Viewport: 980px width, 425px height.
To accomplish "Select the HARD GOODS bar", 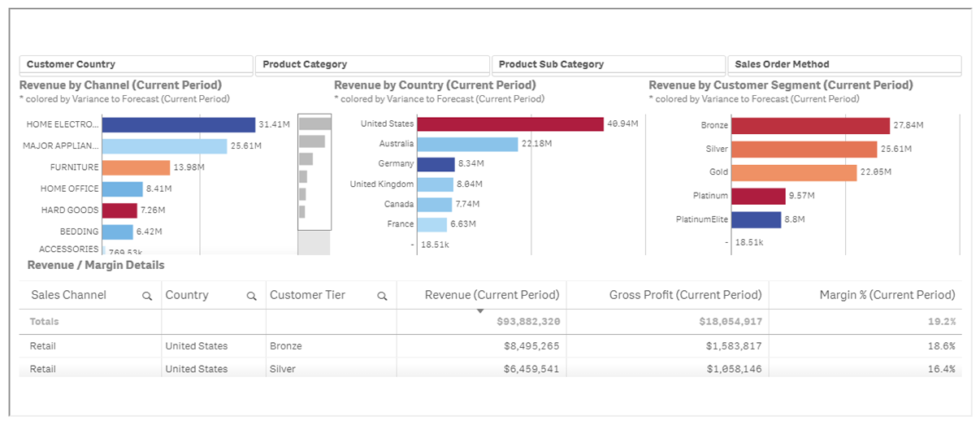I will pos(119,210).
